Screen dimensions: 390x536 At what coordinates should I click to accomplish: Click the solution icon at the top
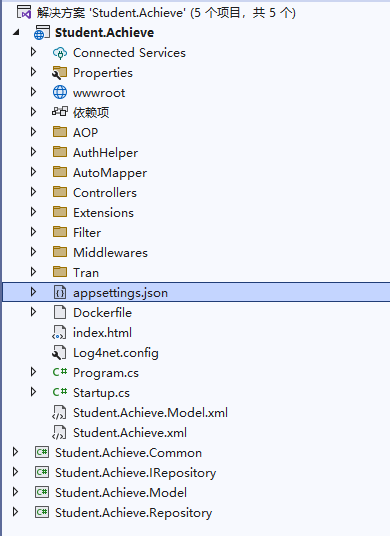24,13
